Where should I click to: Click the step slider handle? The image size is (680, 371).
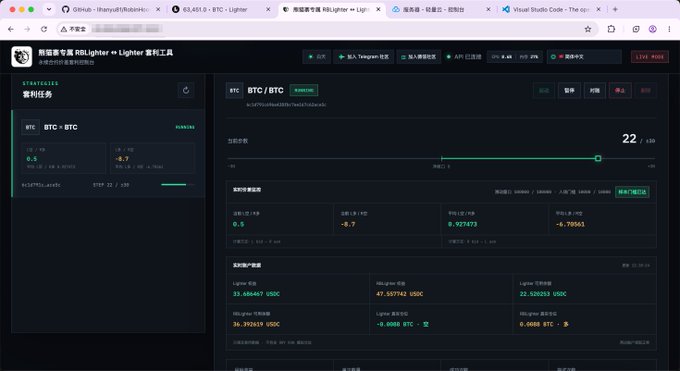(598, 158)
